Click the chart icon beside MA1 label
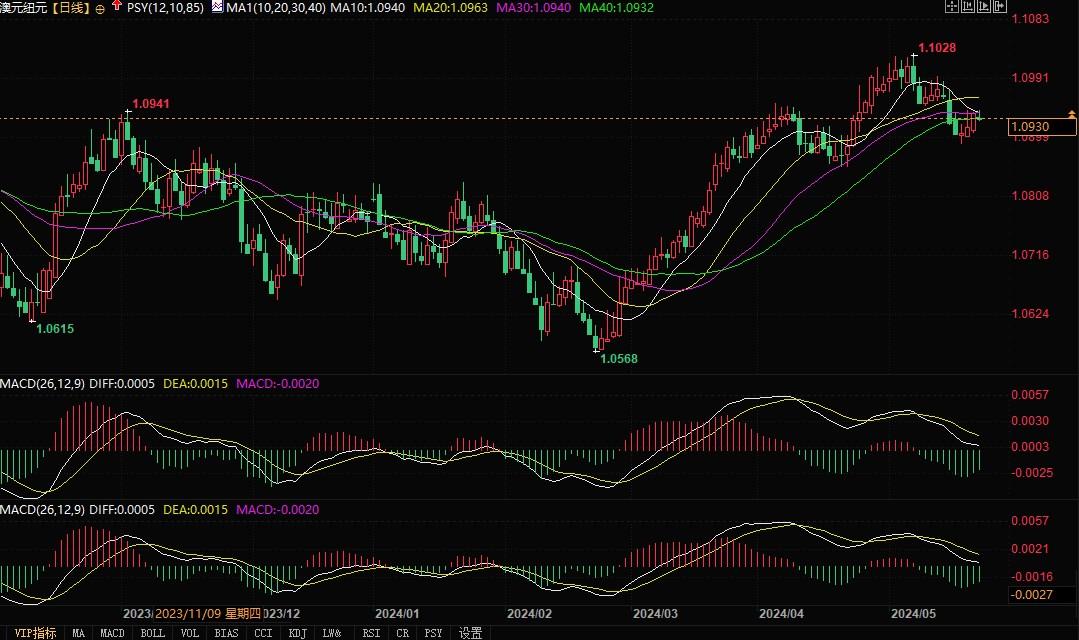This screenshot has width=1079, height=640. [x=217, y=7]
